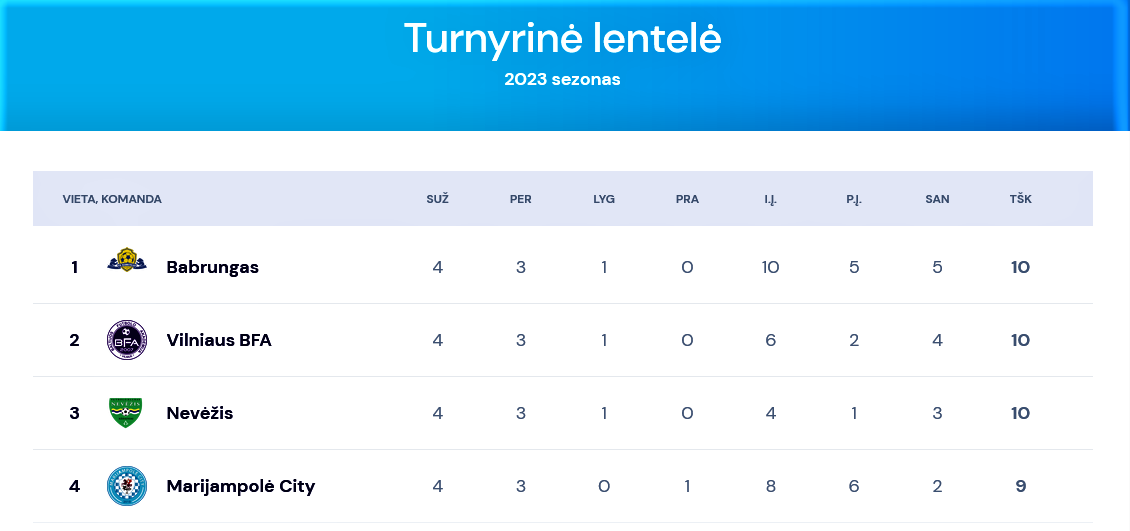1130x531 pixels.
Task: Open the Vilniaus BFA team link
Action: [x=219, y=340]
